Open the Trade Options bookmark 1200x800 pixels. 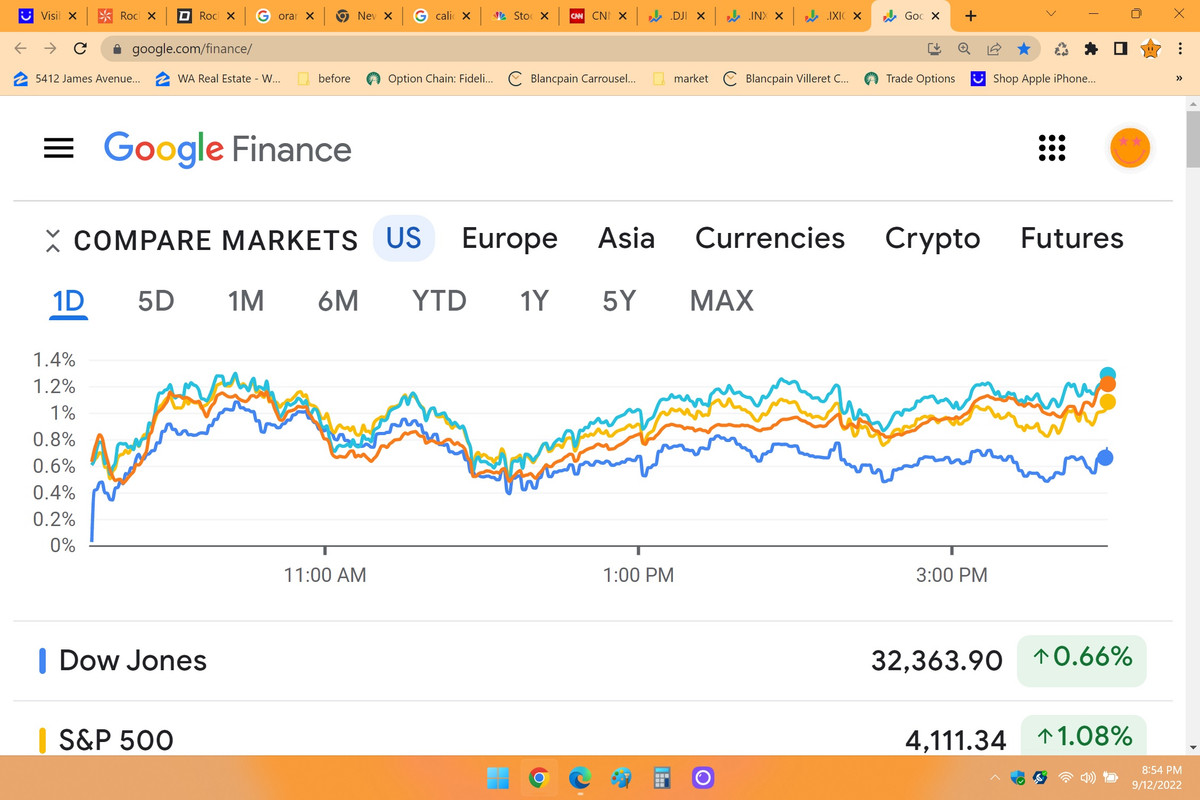[x=910, y=78]
